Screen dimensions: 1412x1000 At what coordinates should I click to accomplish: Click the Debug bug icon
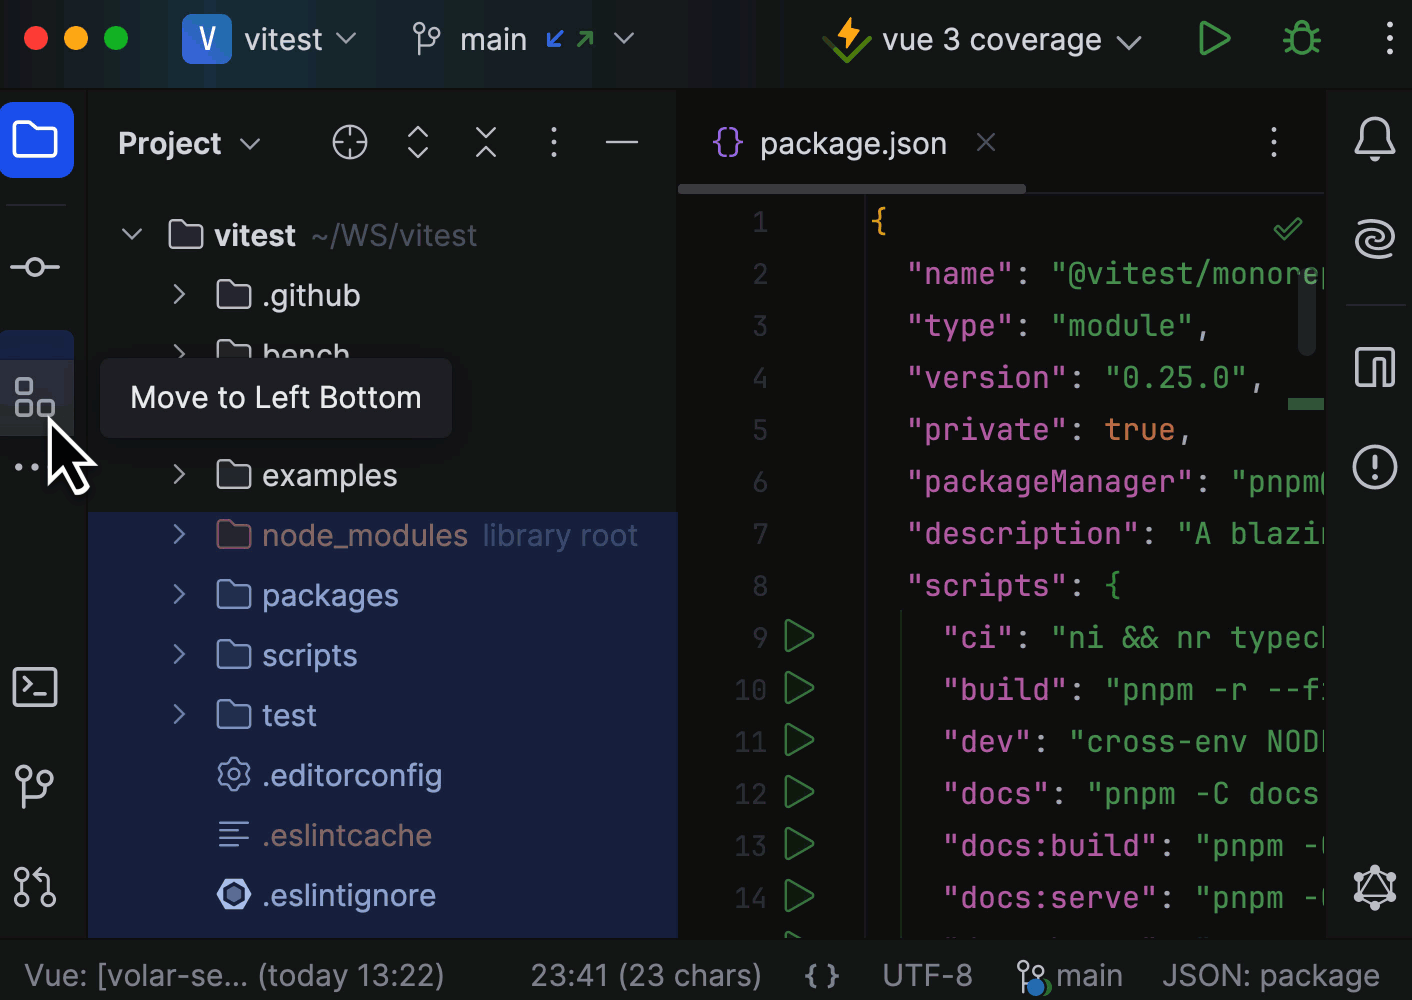[1301, 39]
